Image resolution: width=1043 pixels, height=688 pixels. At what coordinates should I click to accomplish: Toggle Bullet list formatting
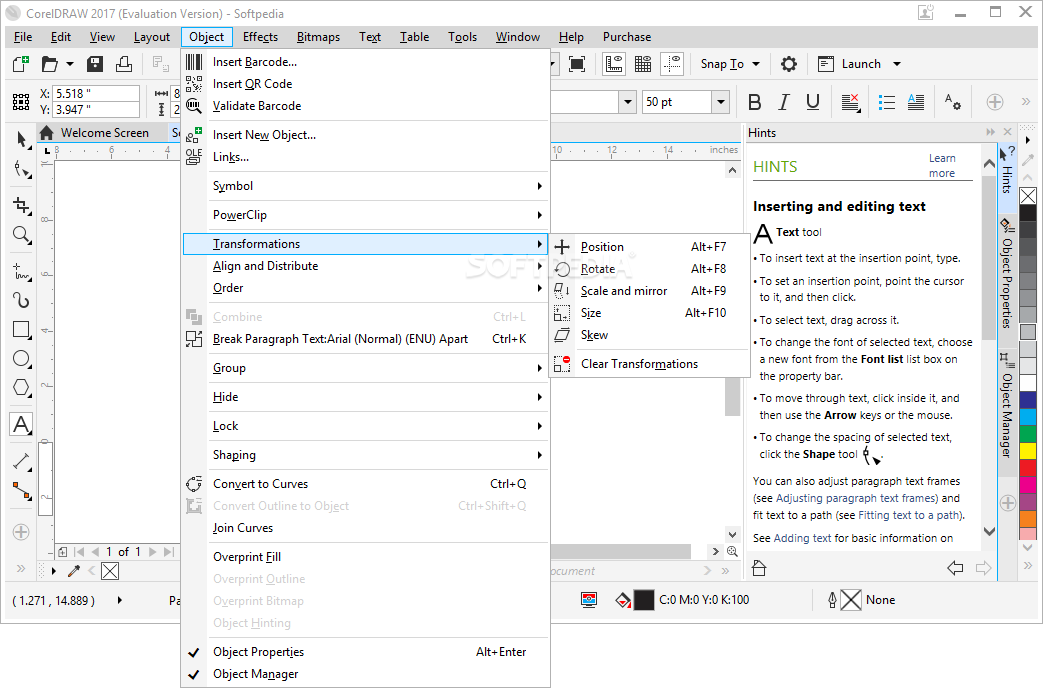887,102
